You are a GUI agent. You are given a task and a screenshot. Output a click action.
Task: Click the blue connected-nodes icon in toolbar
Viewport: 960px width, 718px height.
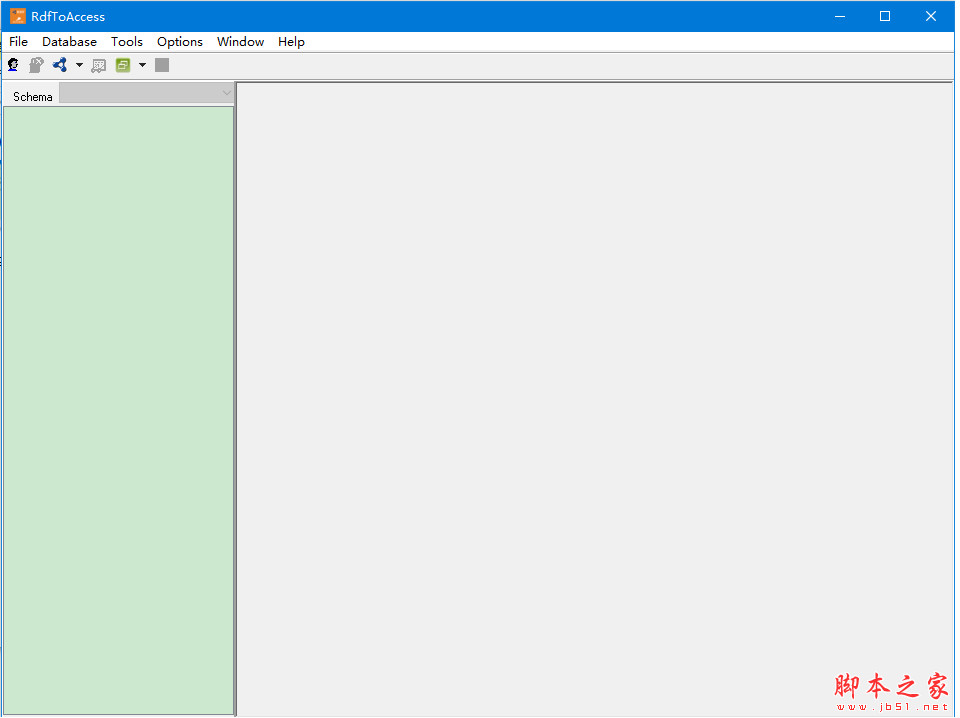(x=59, y=65)
